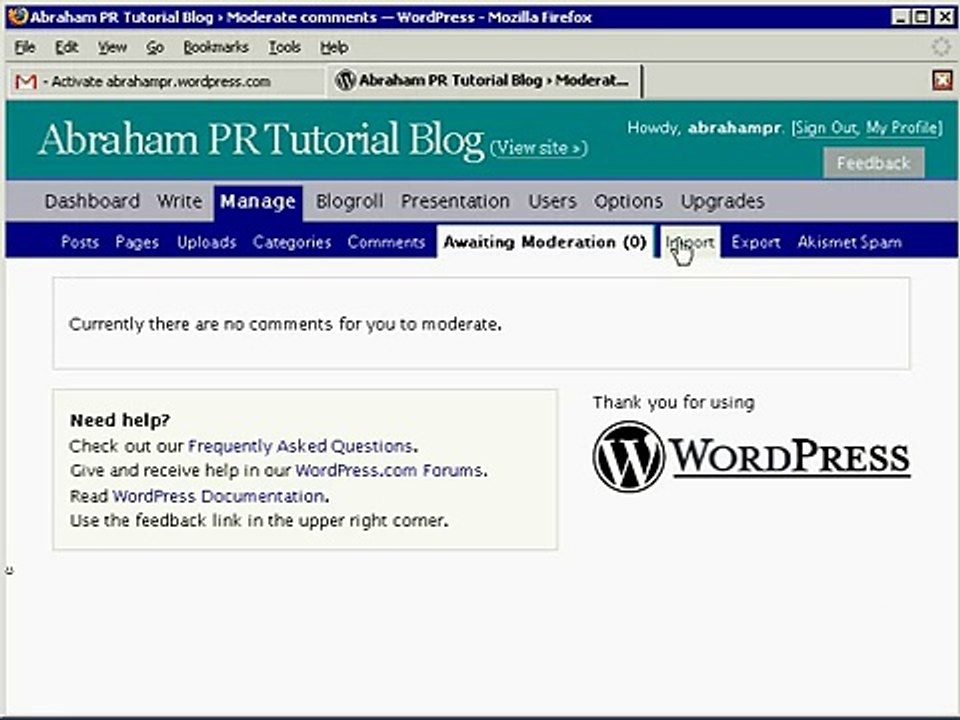This screenshot has width=960, height=720.
Task: Go to the Dashboard section
Action: coord(92,201)
